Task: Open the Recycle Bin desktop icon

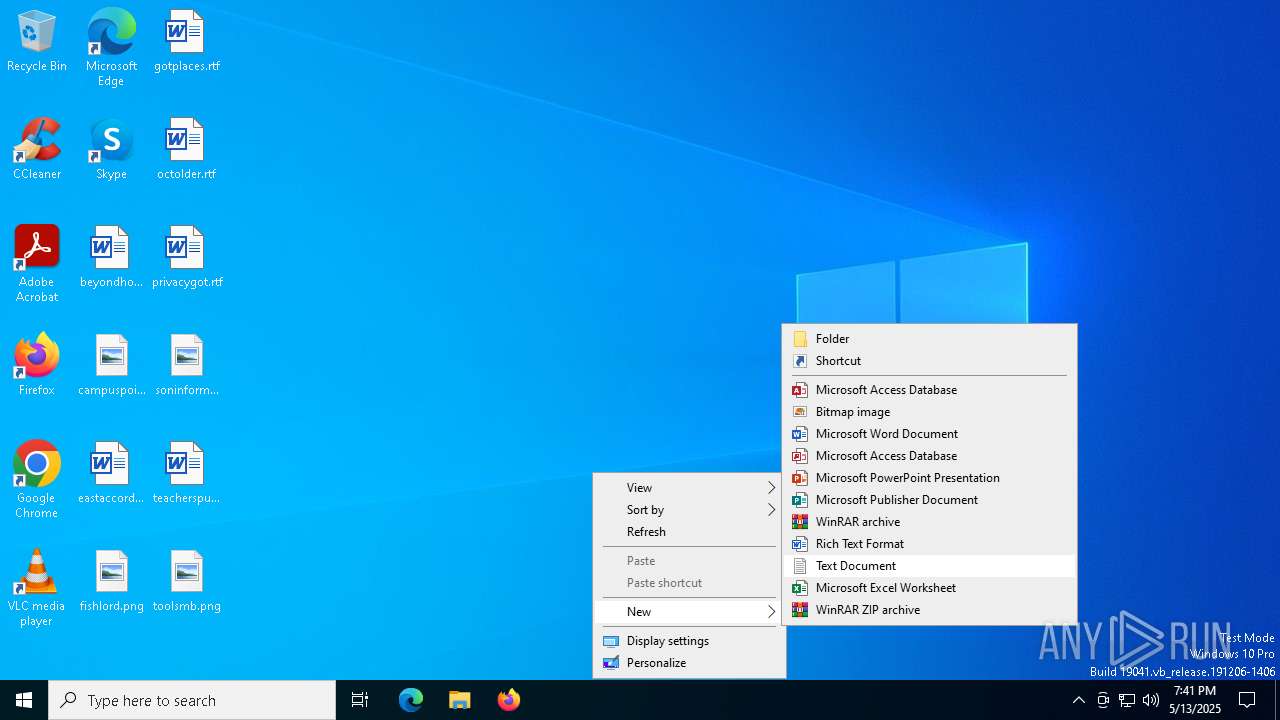Action: point(37,42)
